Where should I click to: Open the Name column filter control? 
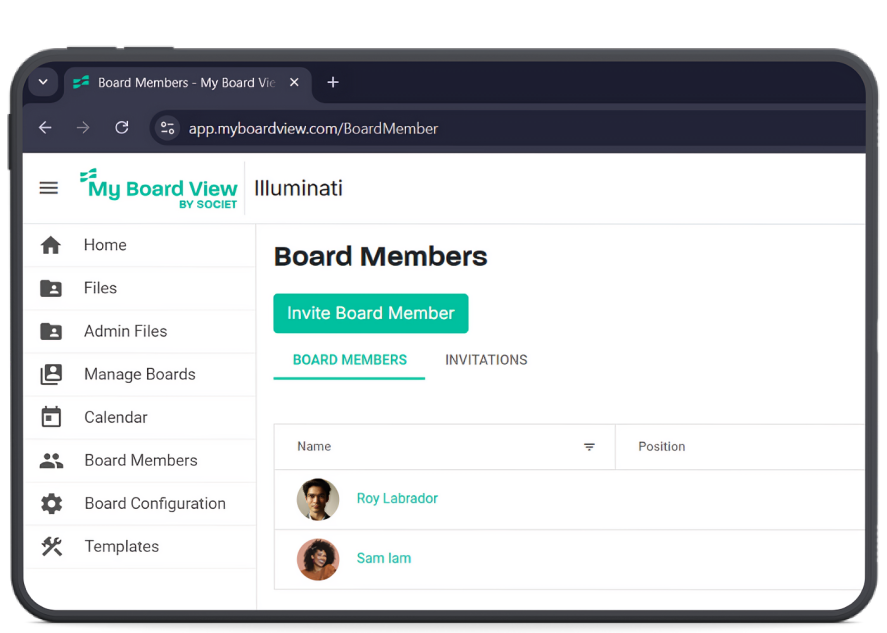click(589, 447)
